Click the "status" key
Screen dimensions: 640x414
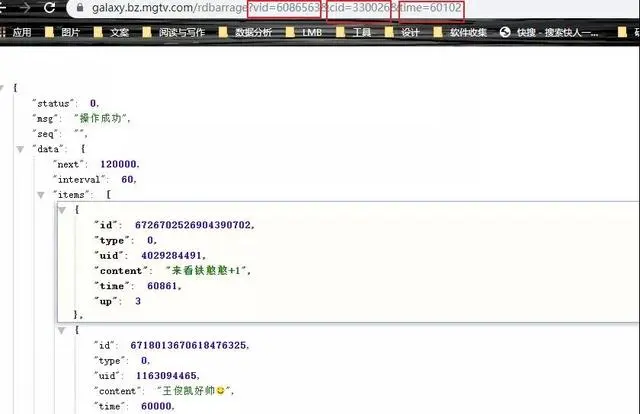click(53, 104)
